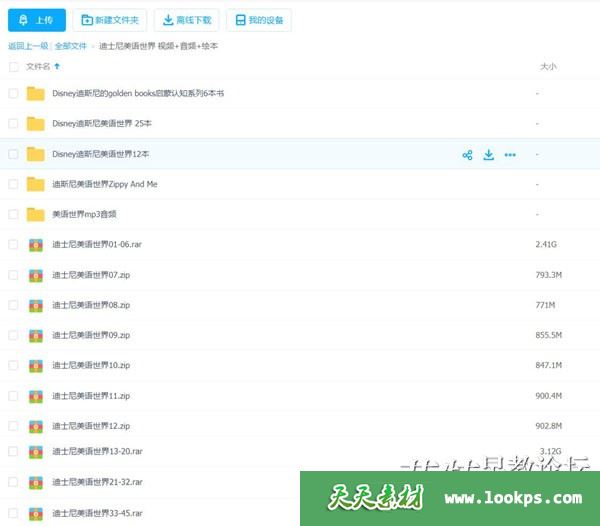Open Disney golden books folder name
The width and height of the screenshot is (600, 526).
[x=138, y=93]
